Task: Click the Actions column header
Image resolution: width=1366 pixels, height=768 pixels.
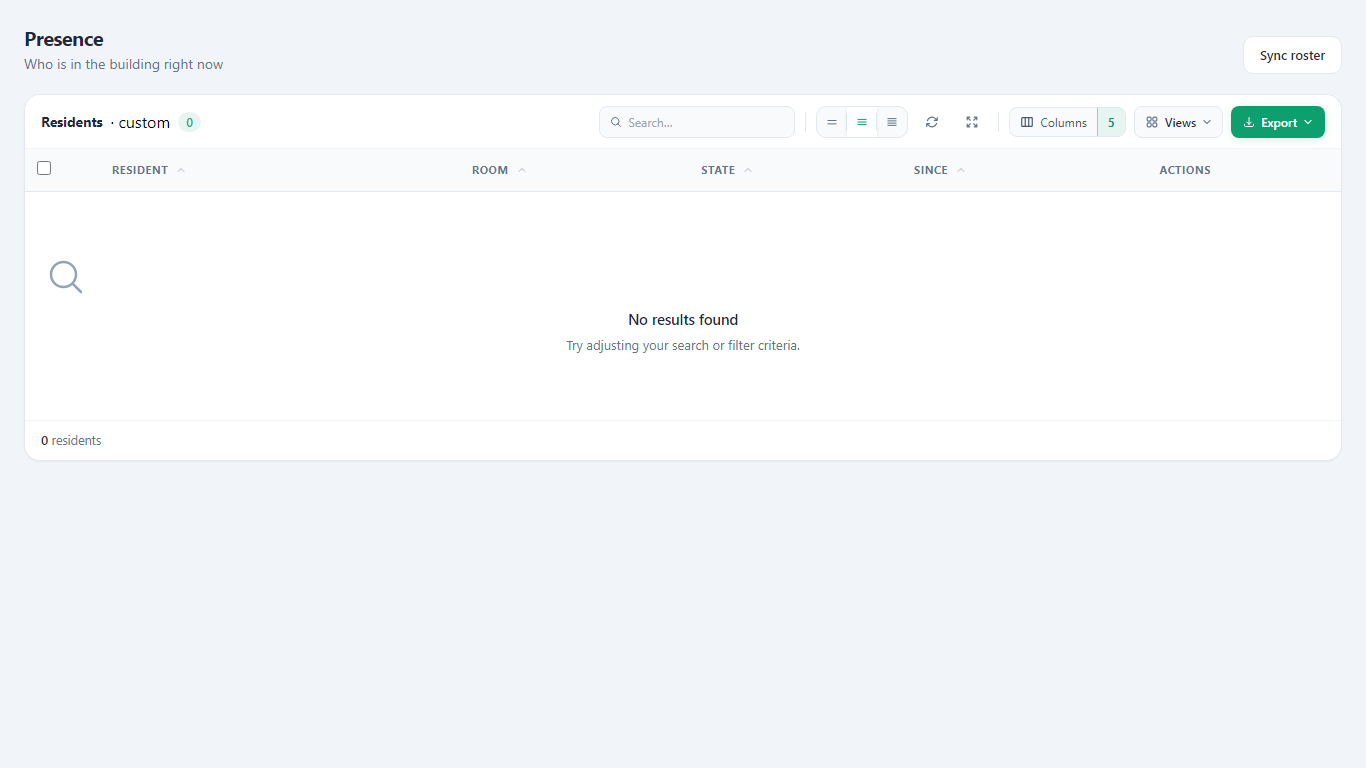Action: 1185,170
